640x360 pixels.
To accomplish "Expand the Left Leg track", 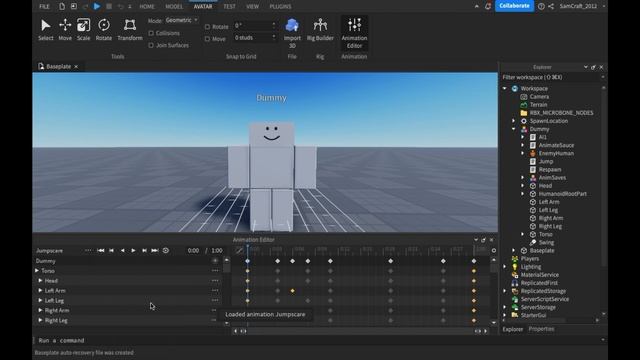I will pos(40,300).
